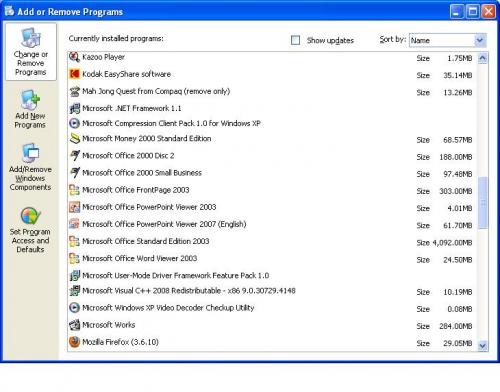The image size is (500, 392).
Task: Click the scroll up arrow of program list
Action: click(x=482, y=58)
